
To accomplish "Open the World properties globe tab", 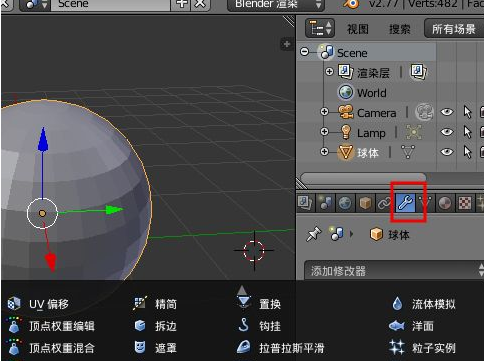I will [x=345, y=202].
